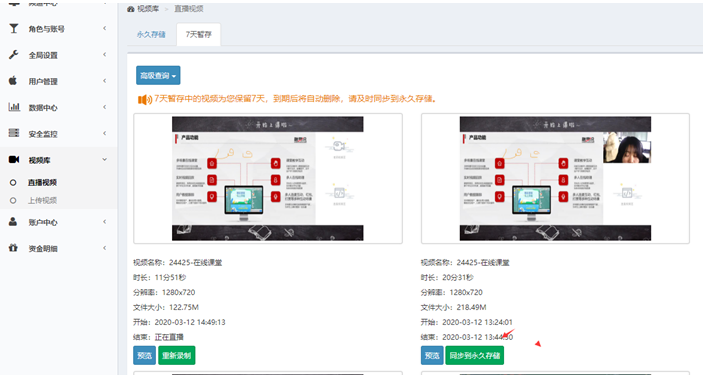Click the orange speaker notice icon
The image size is (703, 377).
pyautogui.click(x=144, y=100)
